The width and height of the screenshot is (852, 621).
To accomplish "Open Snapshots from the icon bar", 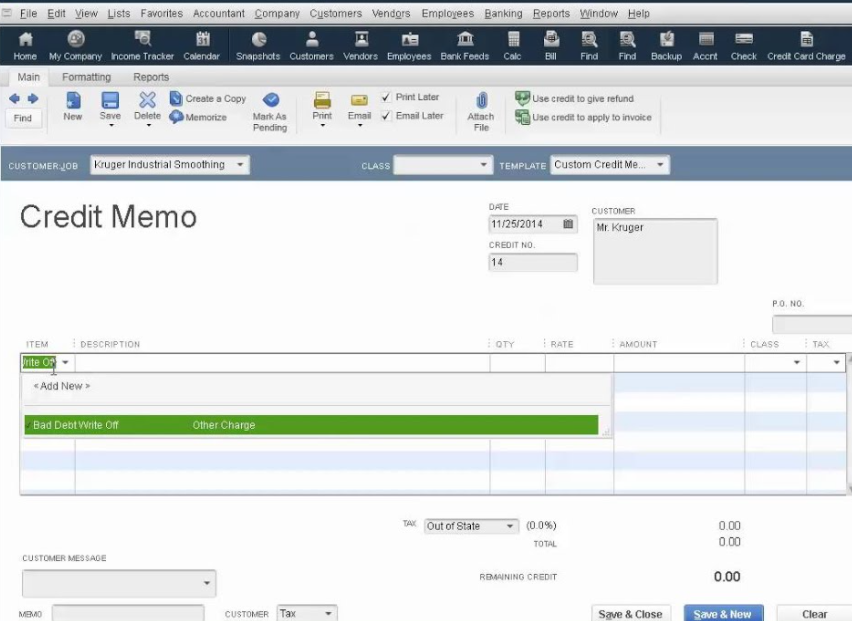I will coord(258,46).
